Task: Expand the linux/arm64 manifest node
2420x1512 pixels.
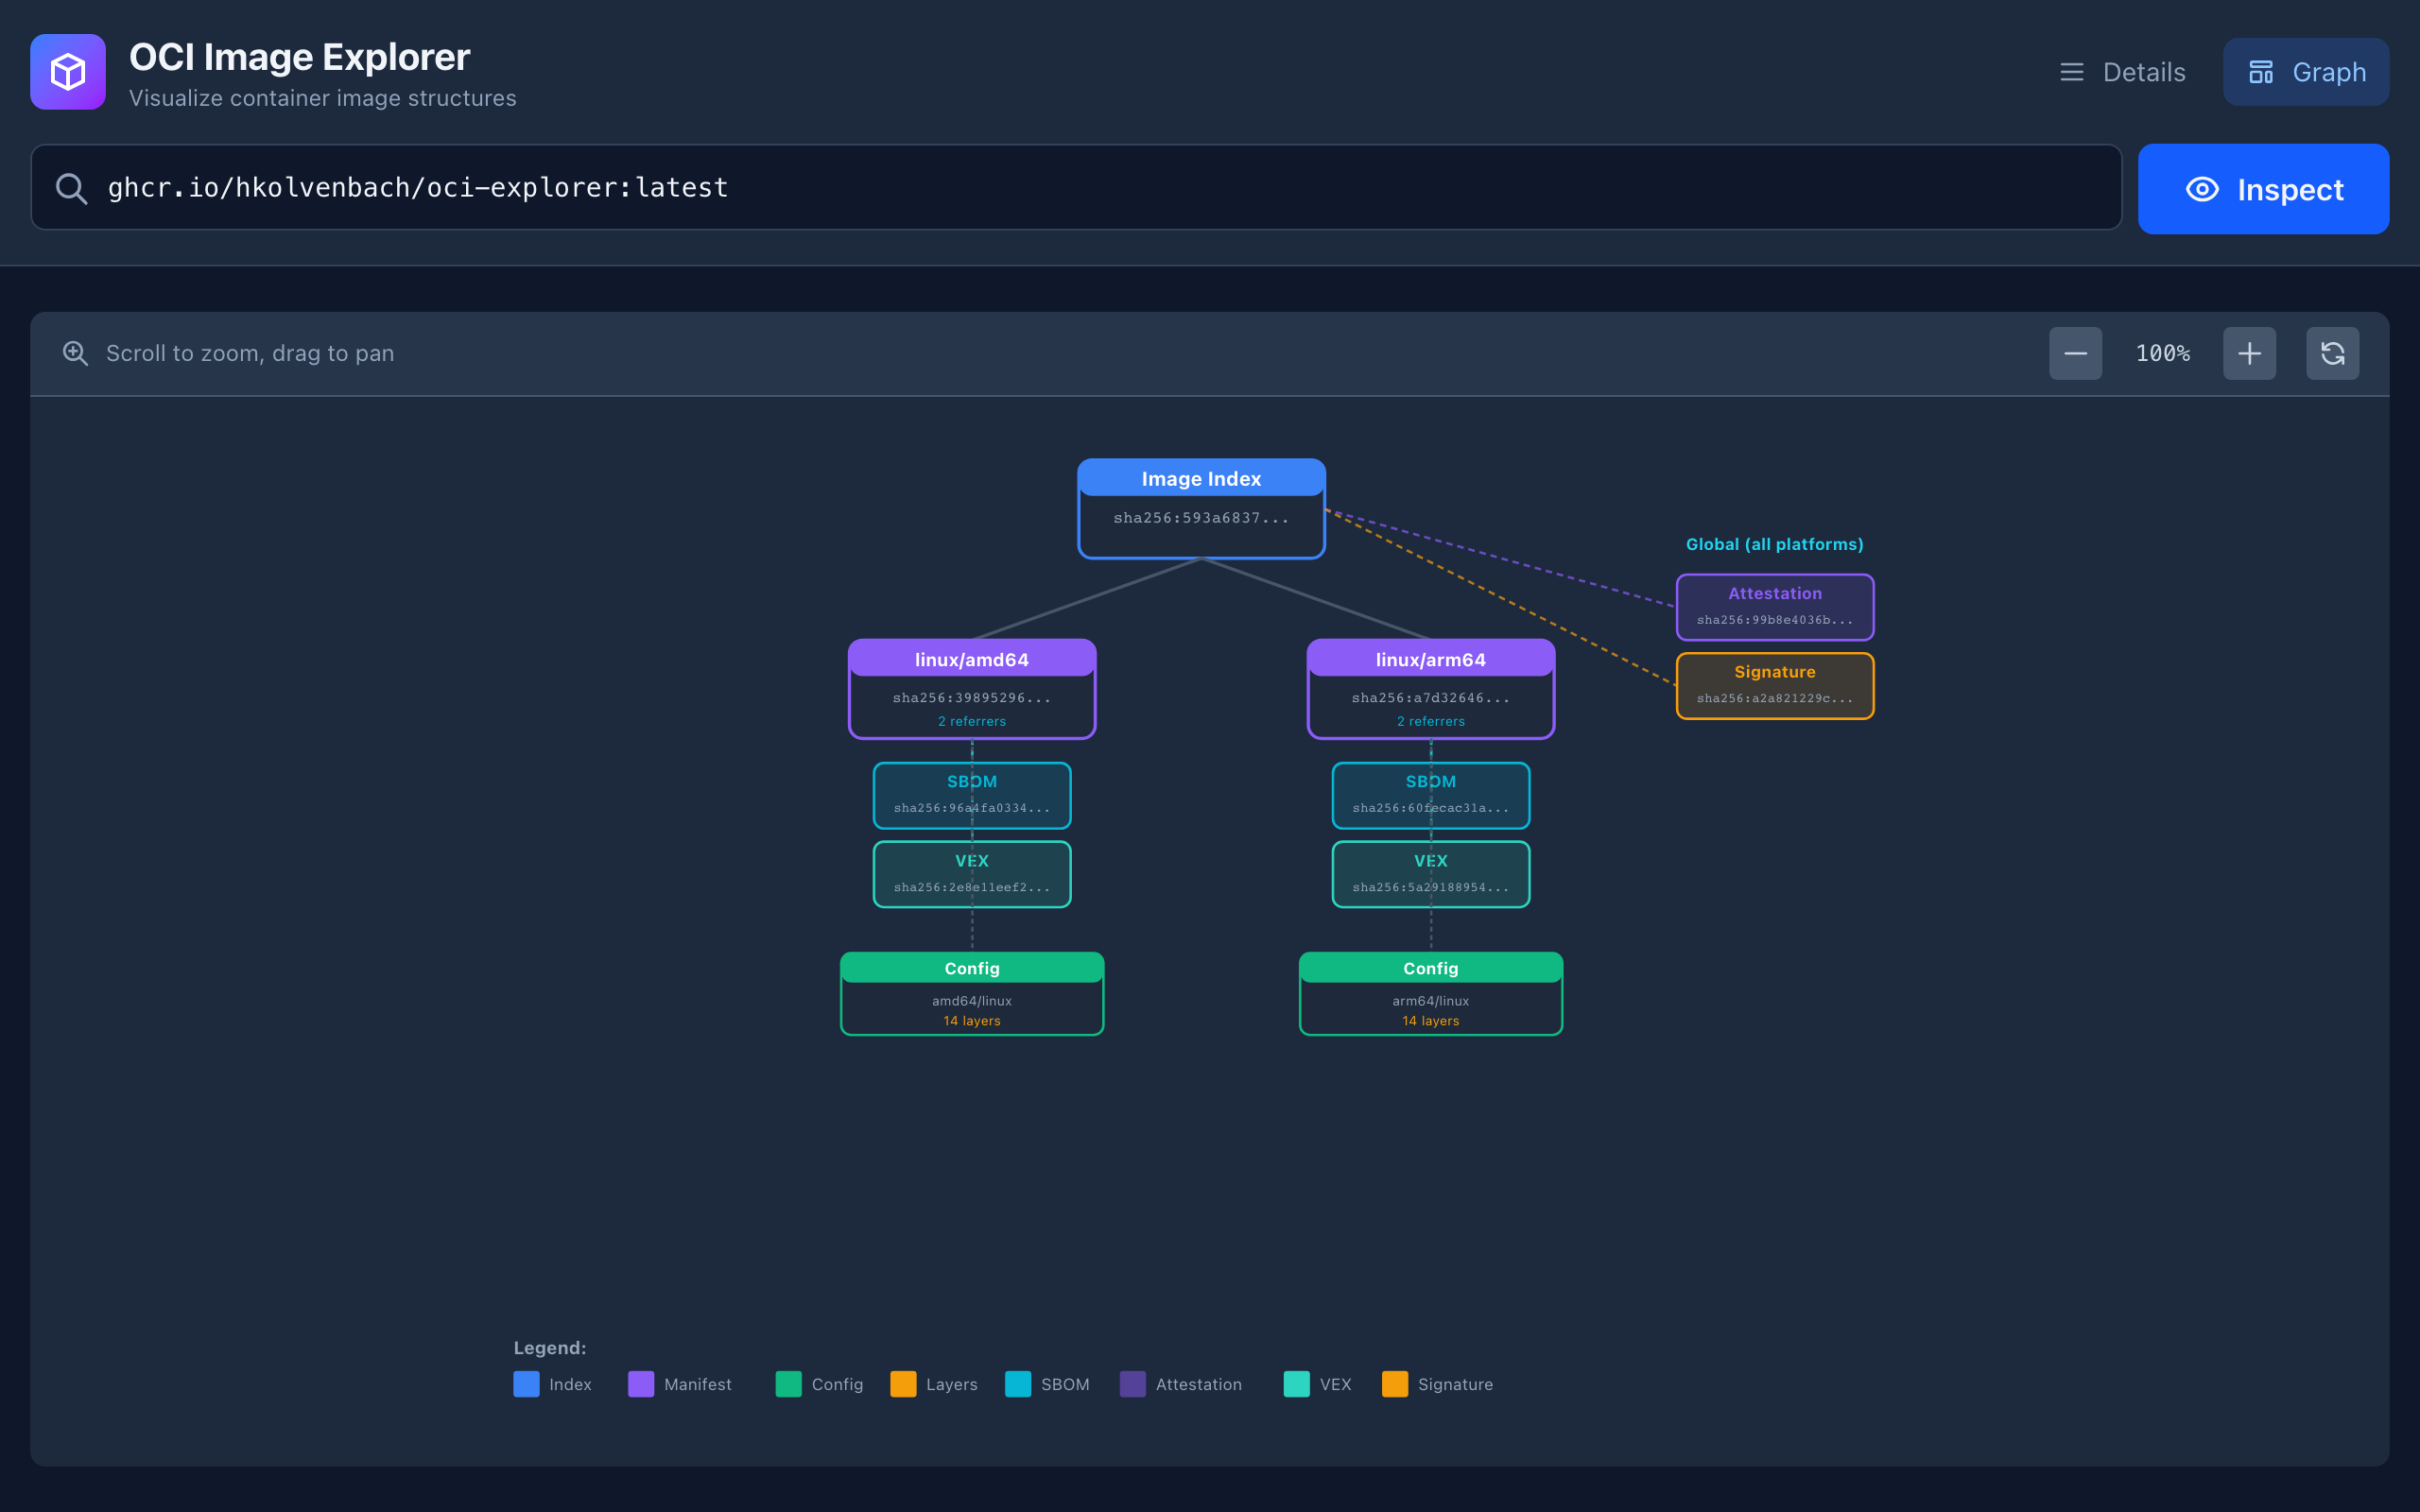Action: (1430, 689)
